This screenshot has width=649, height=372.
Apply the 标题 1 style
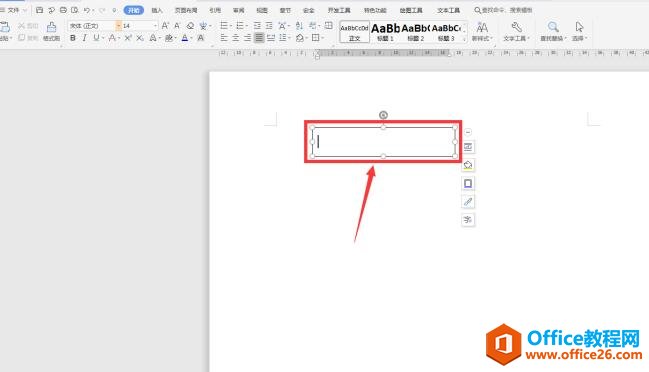click(x=385, y=31)
